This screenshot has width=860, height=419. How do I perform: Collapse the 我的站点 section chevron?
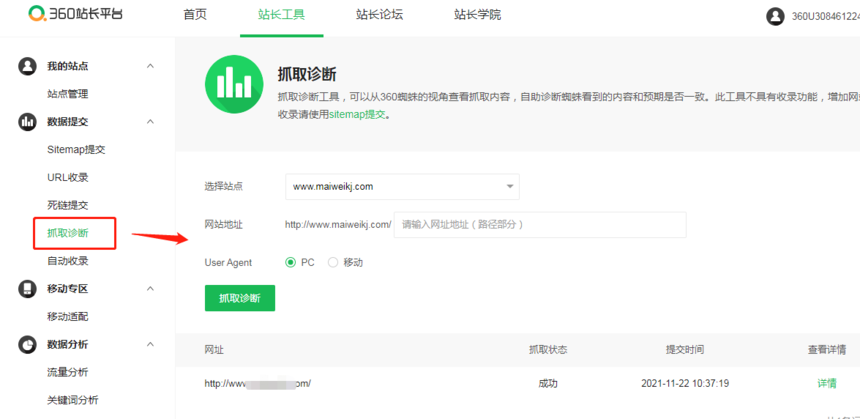[x=150, y=66]
